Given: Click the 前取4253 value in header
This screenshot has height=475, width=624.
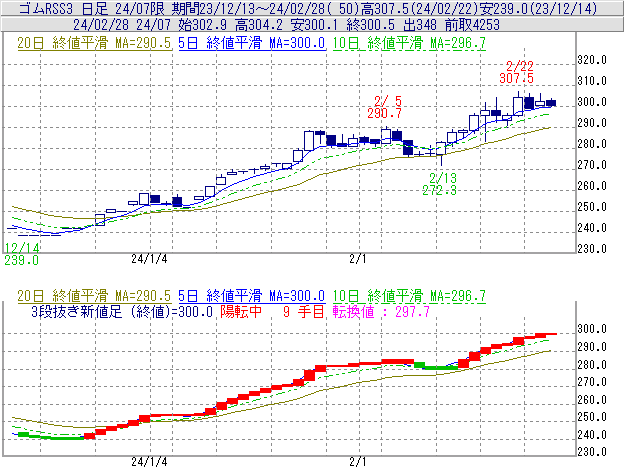Looking at the screenshot, I should click(472, 25).
